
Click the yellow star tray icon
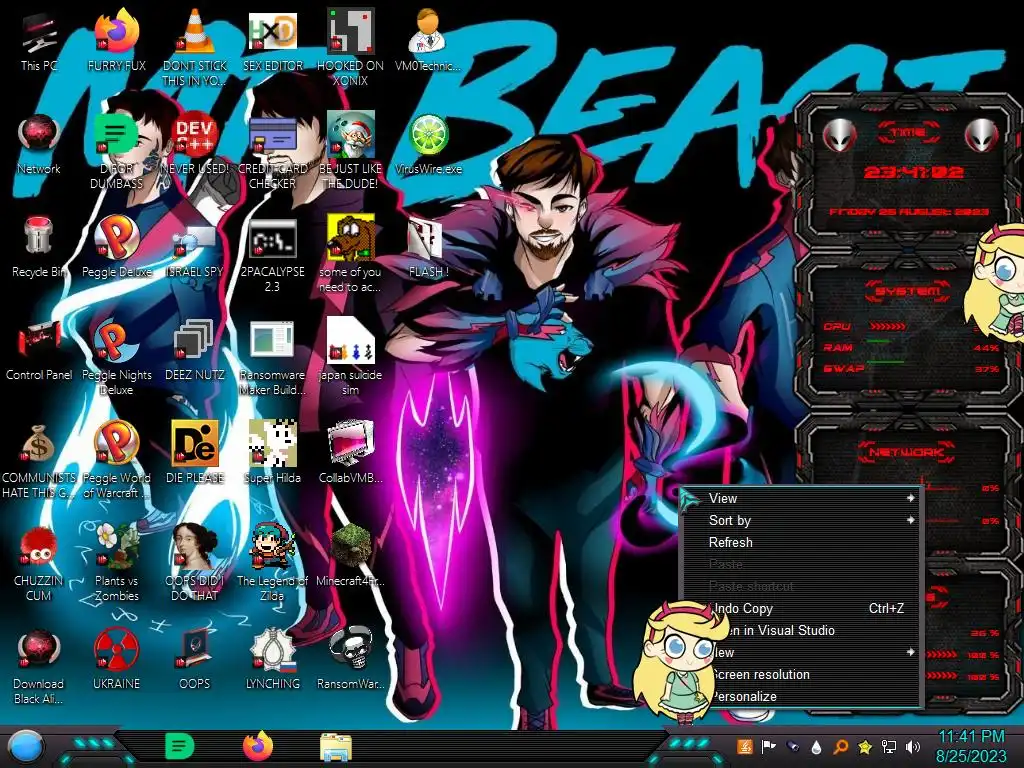[865, 746]
